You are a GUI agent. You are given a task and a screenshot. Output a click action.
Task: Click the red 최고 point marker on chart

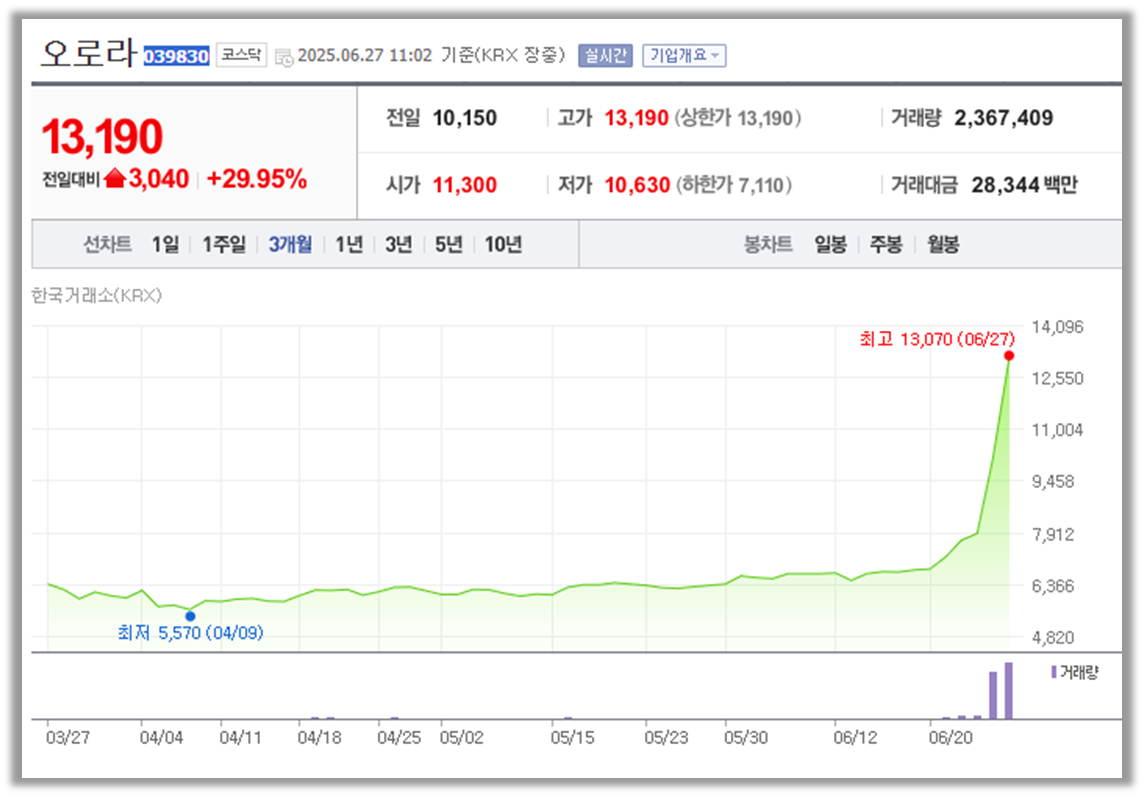(x=1008, y=355)
